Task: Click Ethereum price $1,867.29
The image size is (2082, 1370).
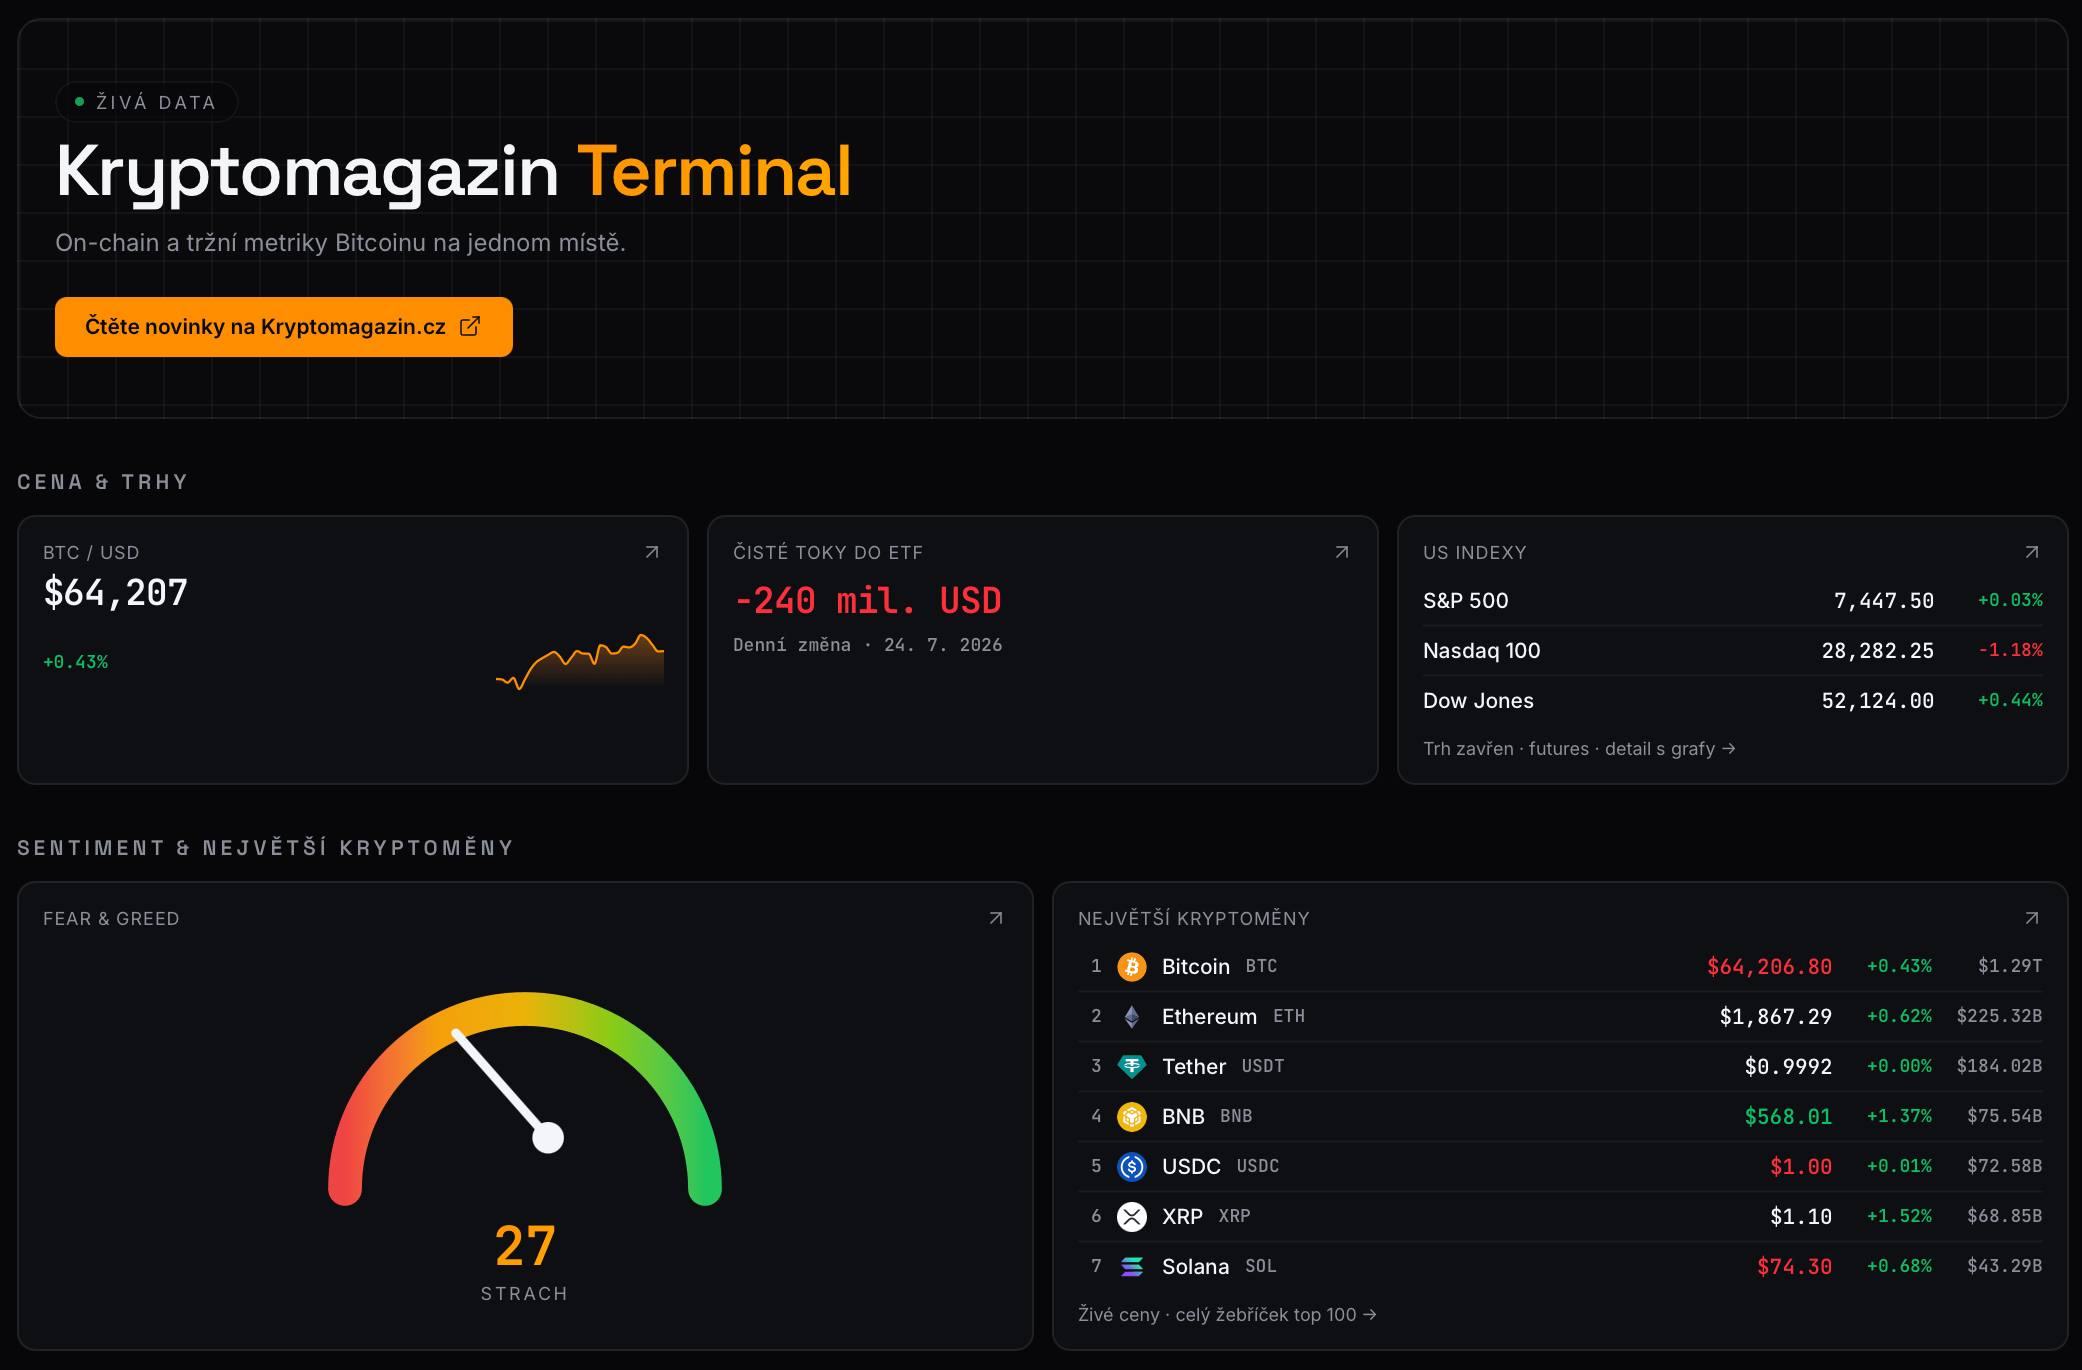Action: tap(1776, 1017)
